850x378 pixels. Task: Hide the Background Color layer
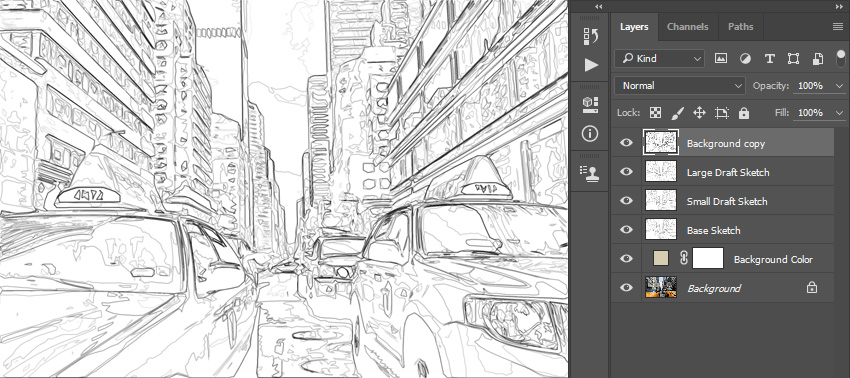[627, 259]
